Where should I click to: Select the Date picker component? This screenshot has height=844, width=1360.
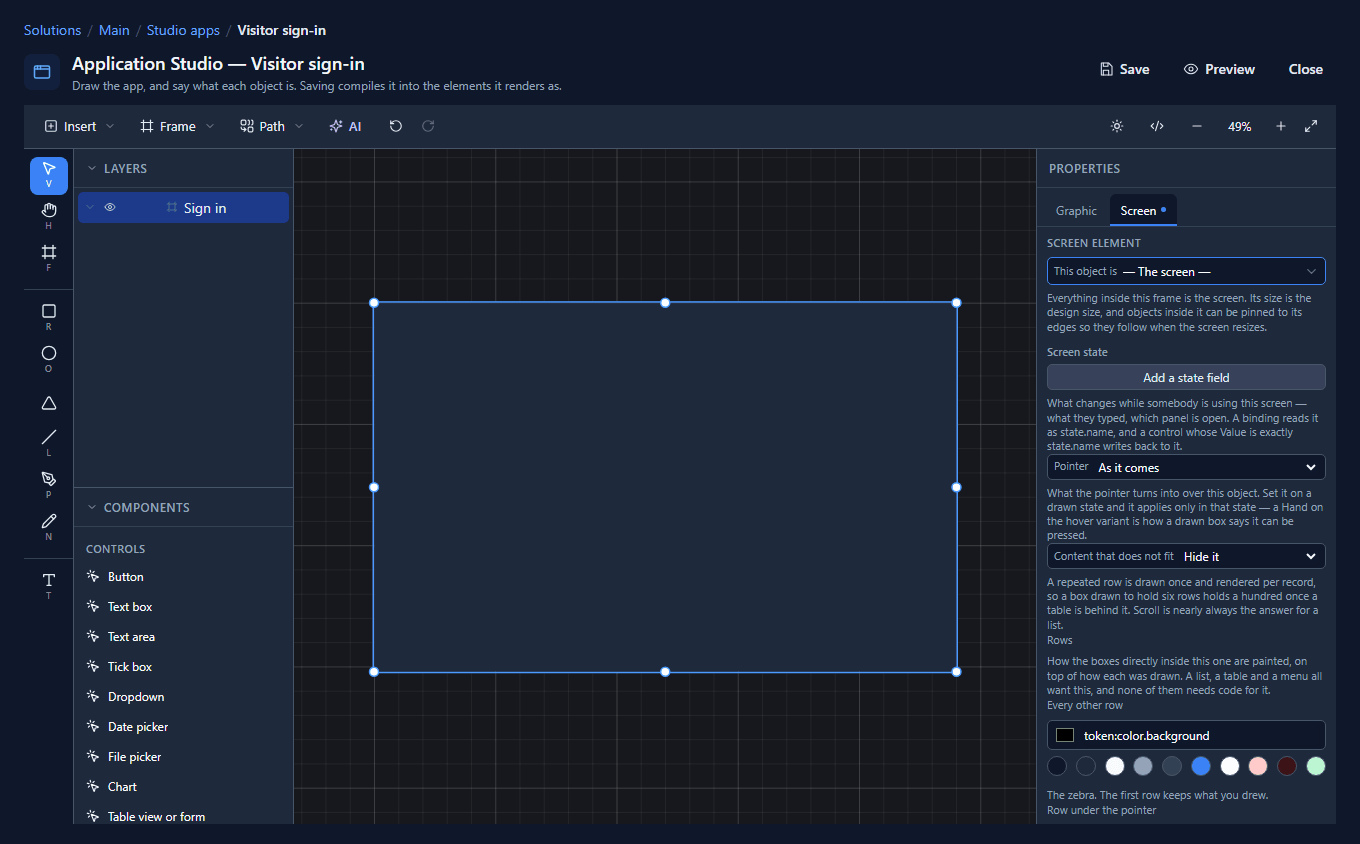(138, 727)
